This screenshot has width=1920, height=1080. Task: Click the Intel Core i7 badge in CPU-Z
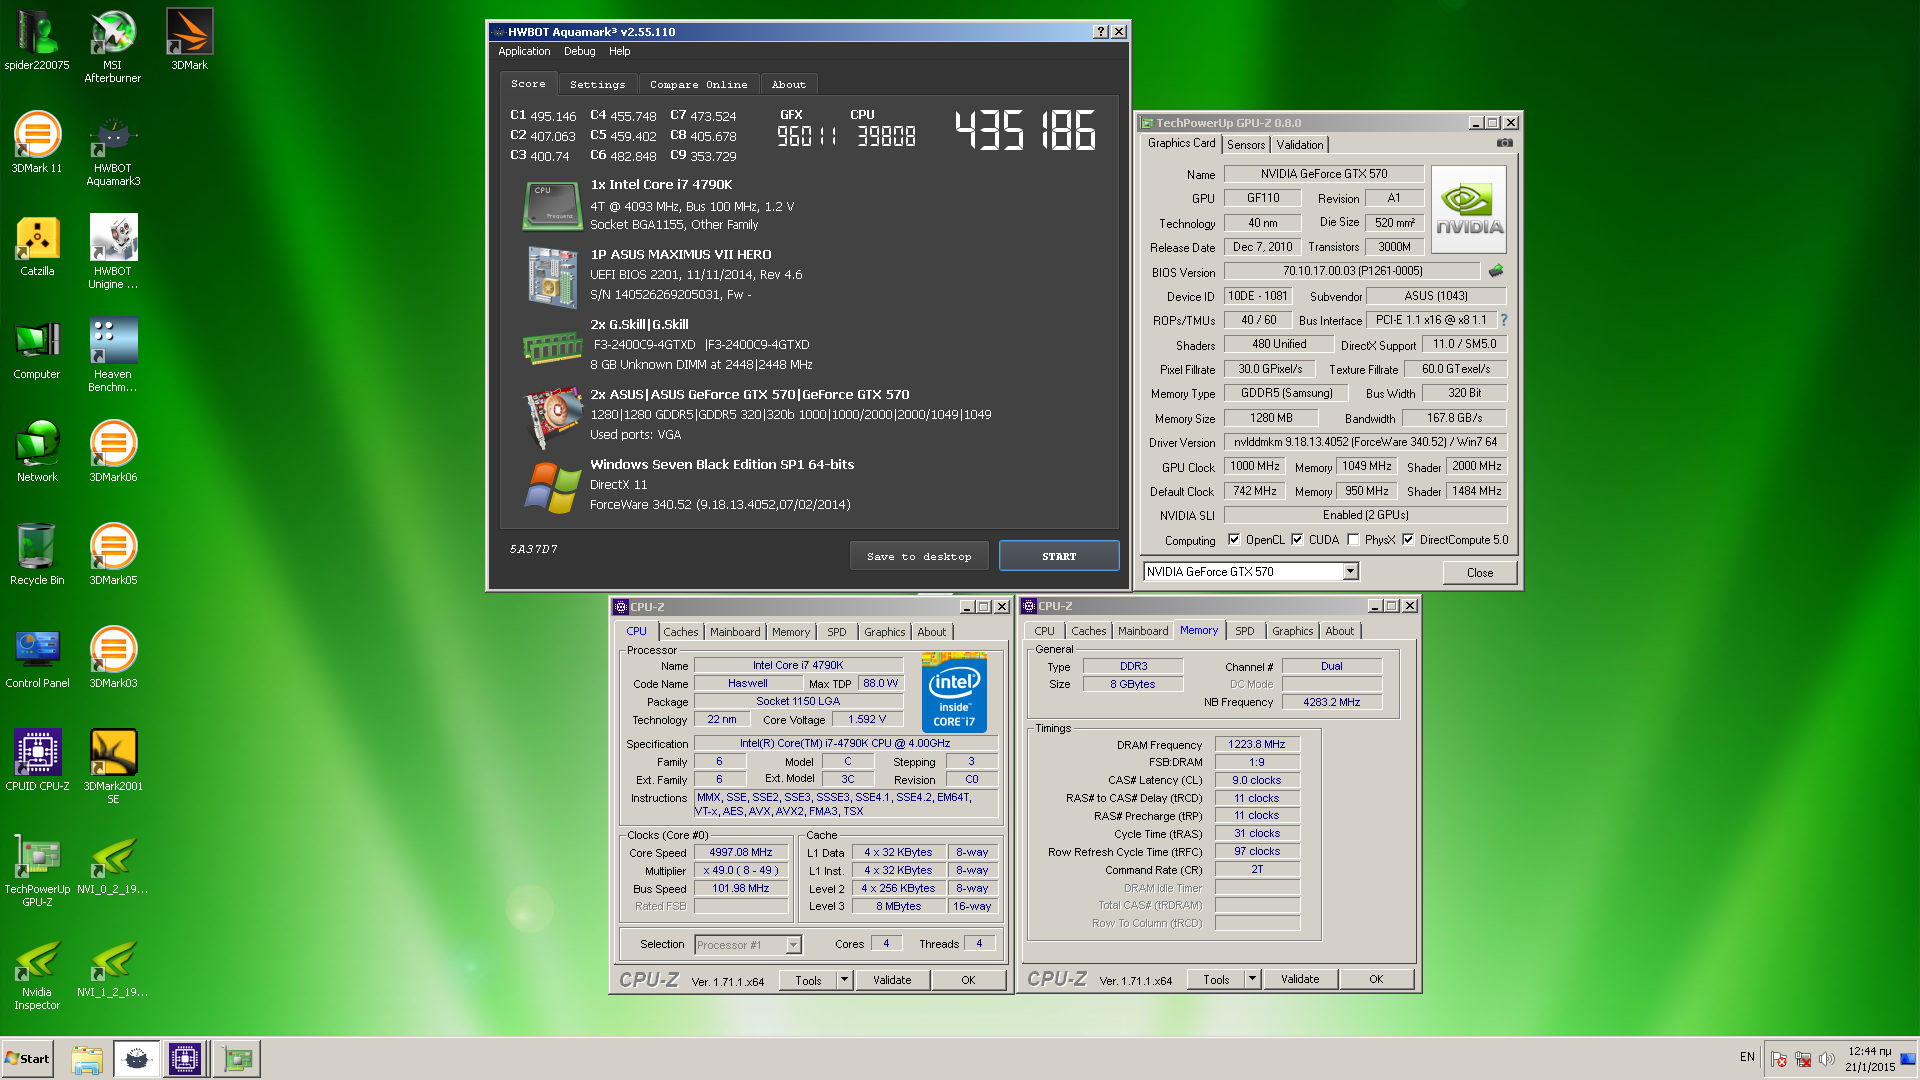point(954,692)
